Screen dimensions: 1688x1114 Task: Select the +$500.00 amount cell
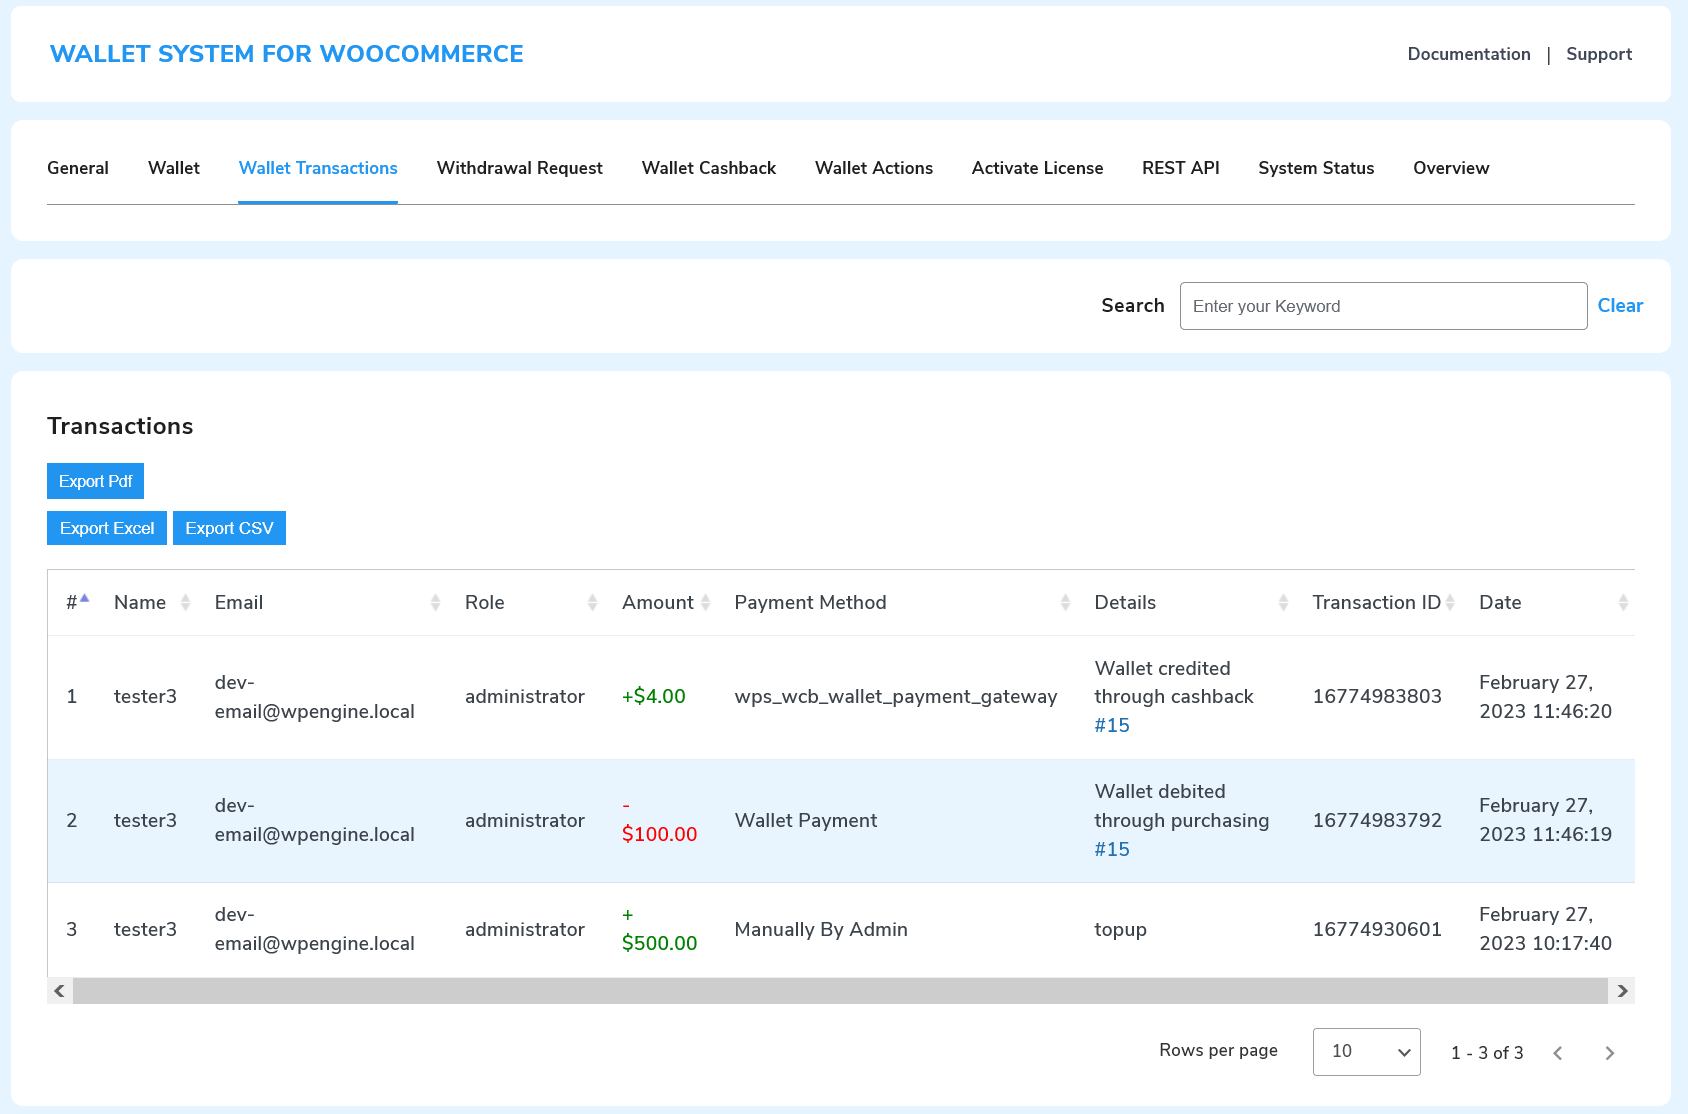click(x=659, y=929)
